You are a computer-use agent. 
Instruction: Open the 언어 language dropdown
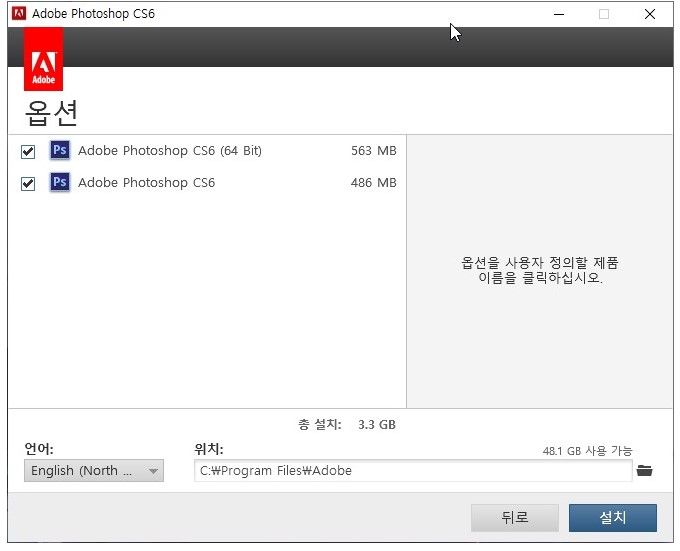[x=94, y=470]
